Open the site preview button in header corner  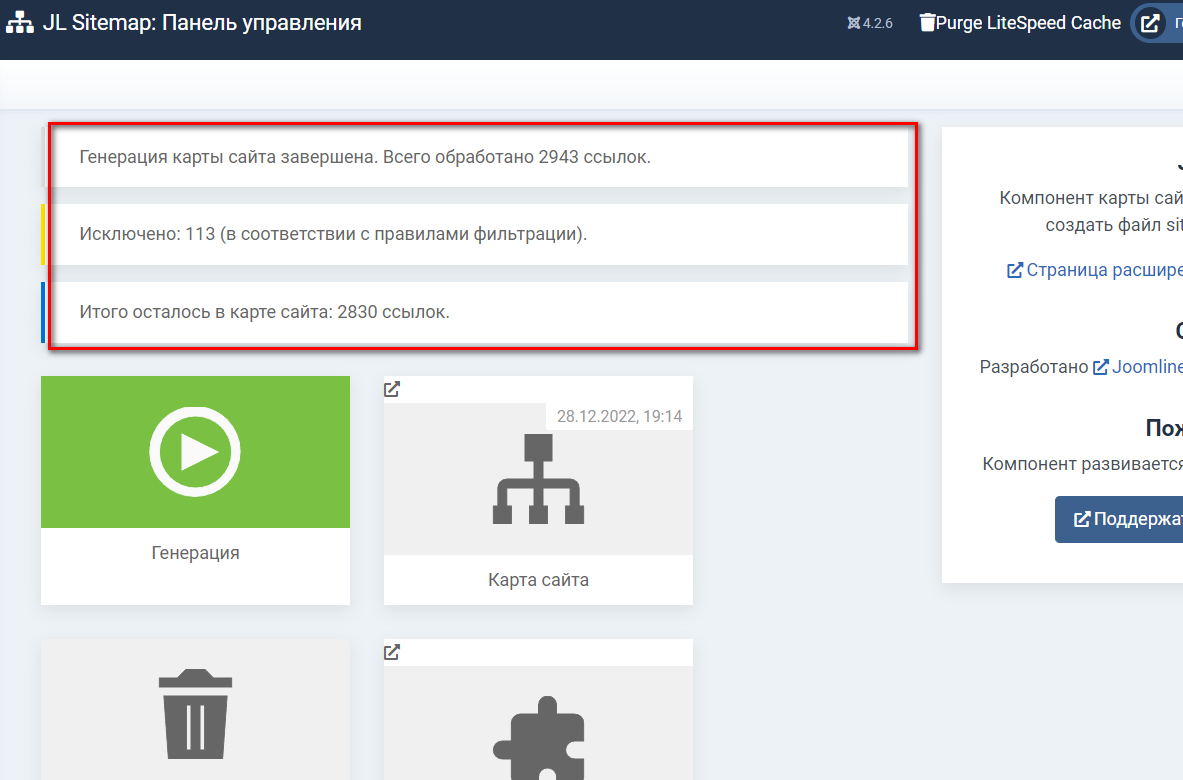pos(1151,23)
